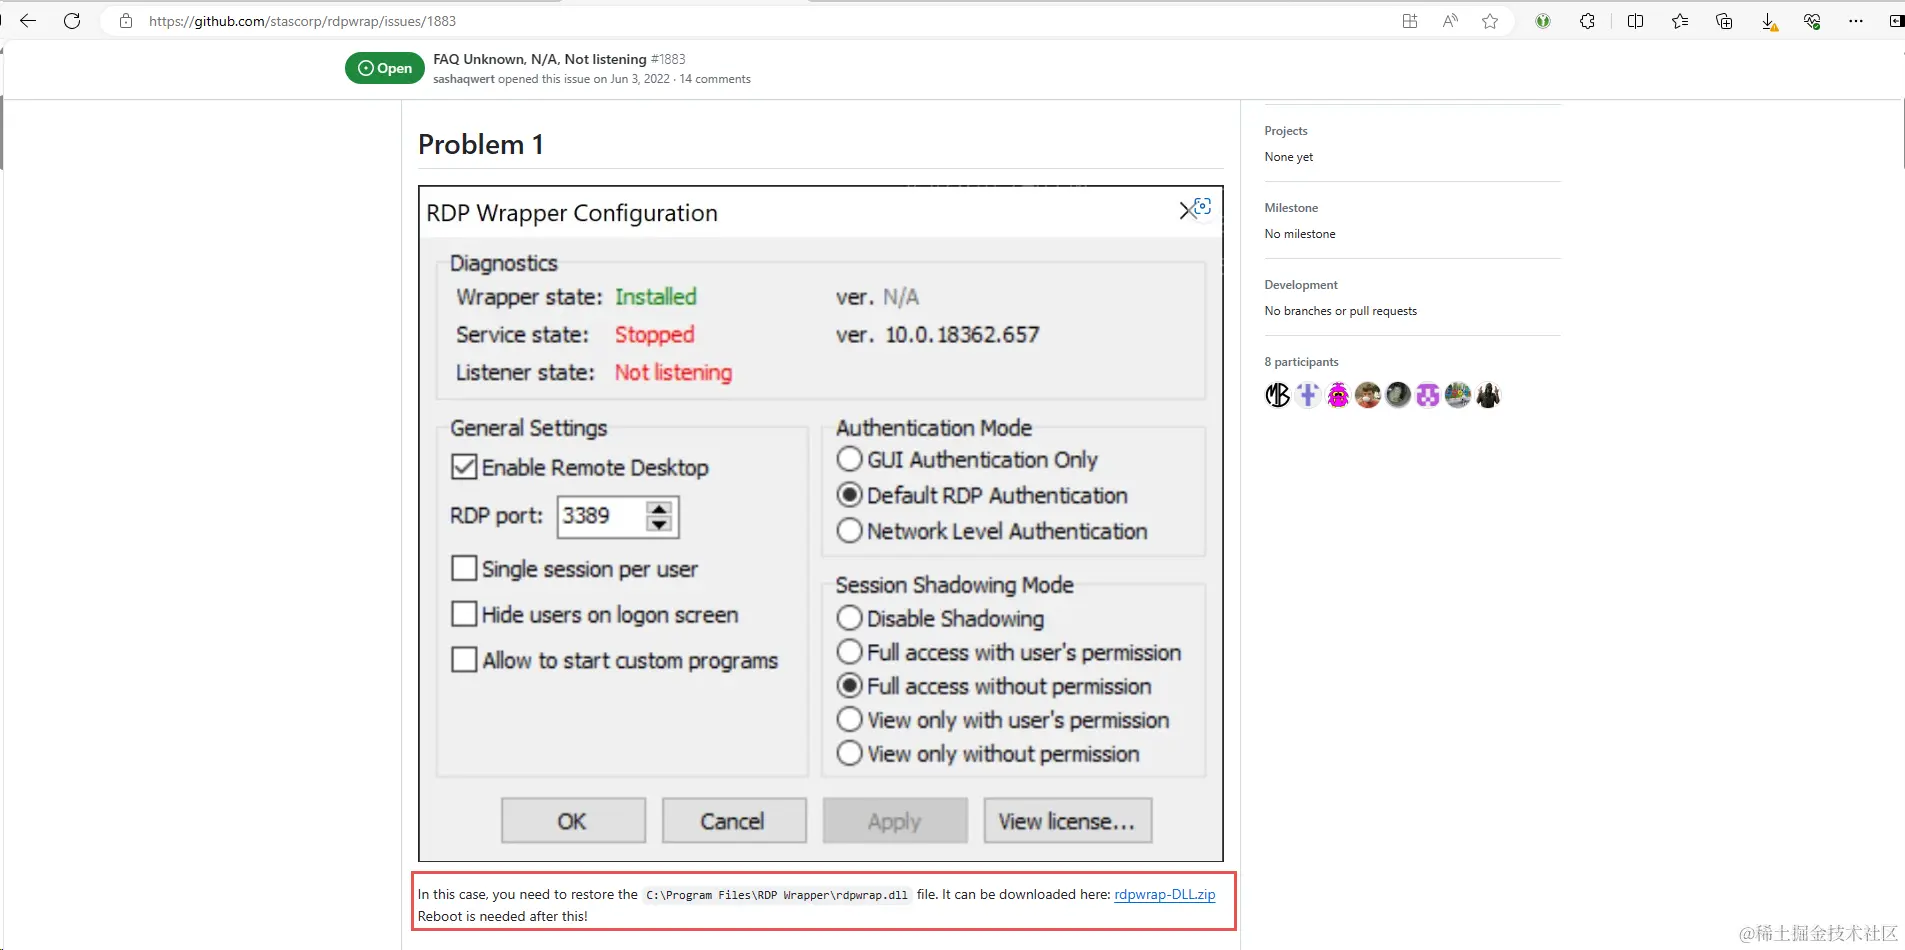The image size is (1905, 950).
Task: Open the Extensions puzzle-piece icon
Action: (x=1587, y=21)
